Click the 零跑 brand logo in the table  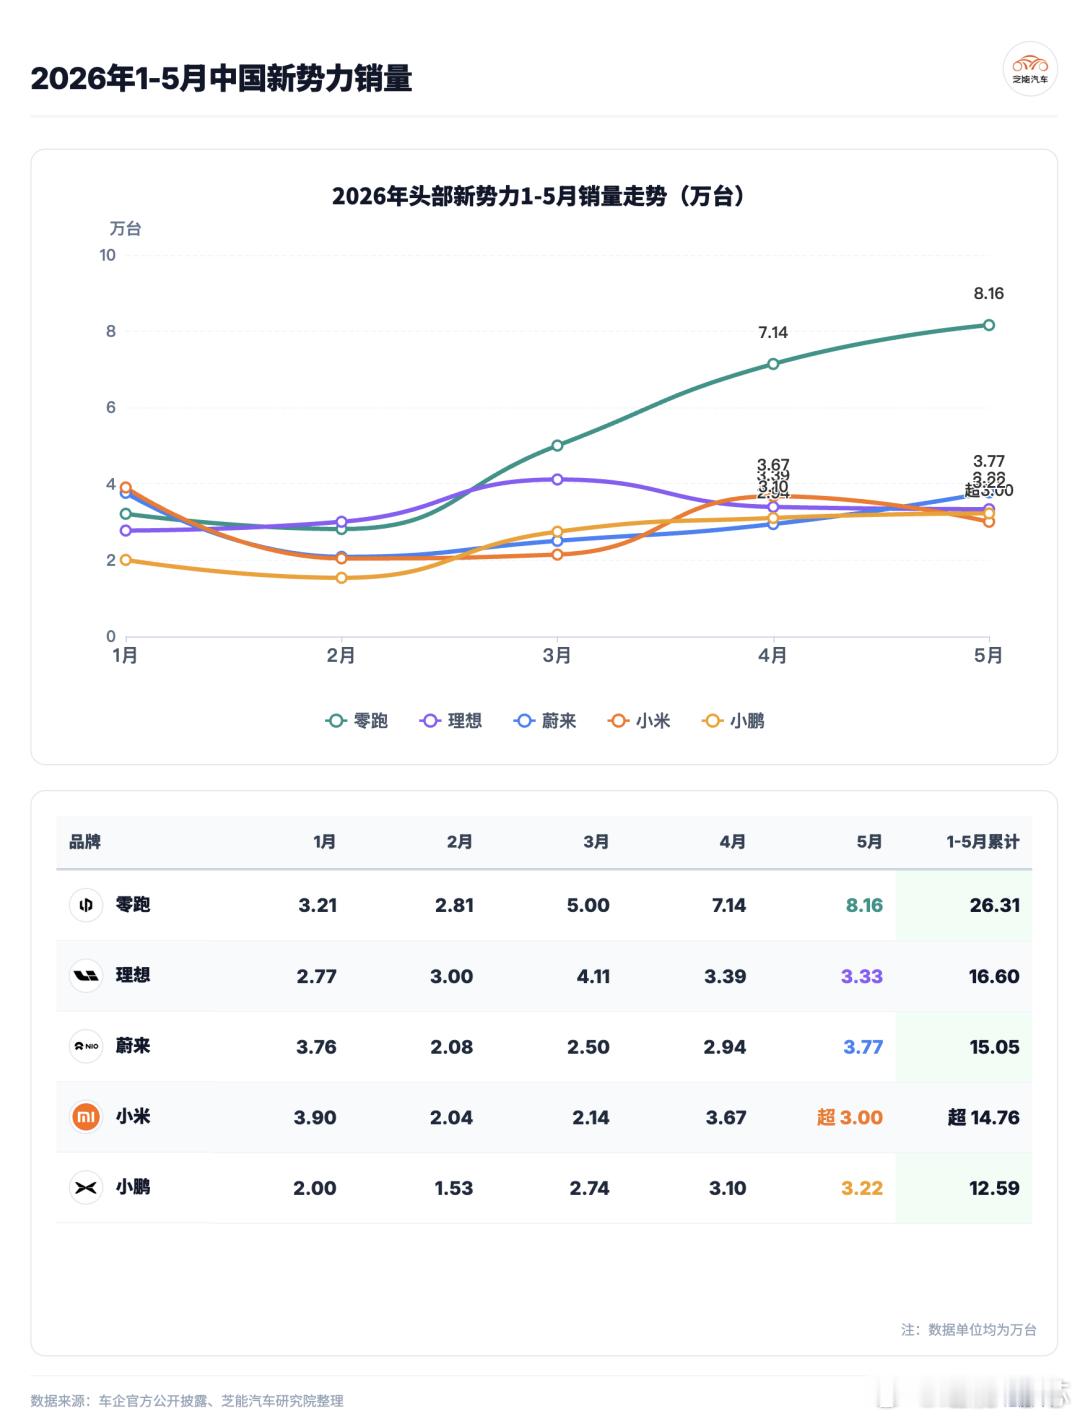[86, 905]
